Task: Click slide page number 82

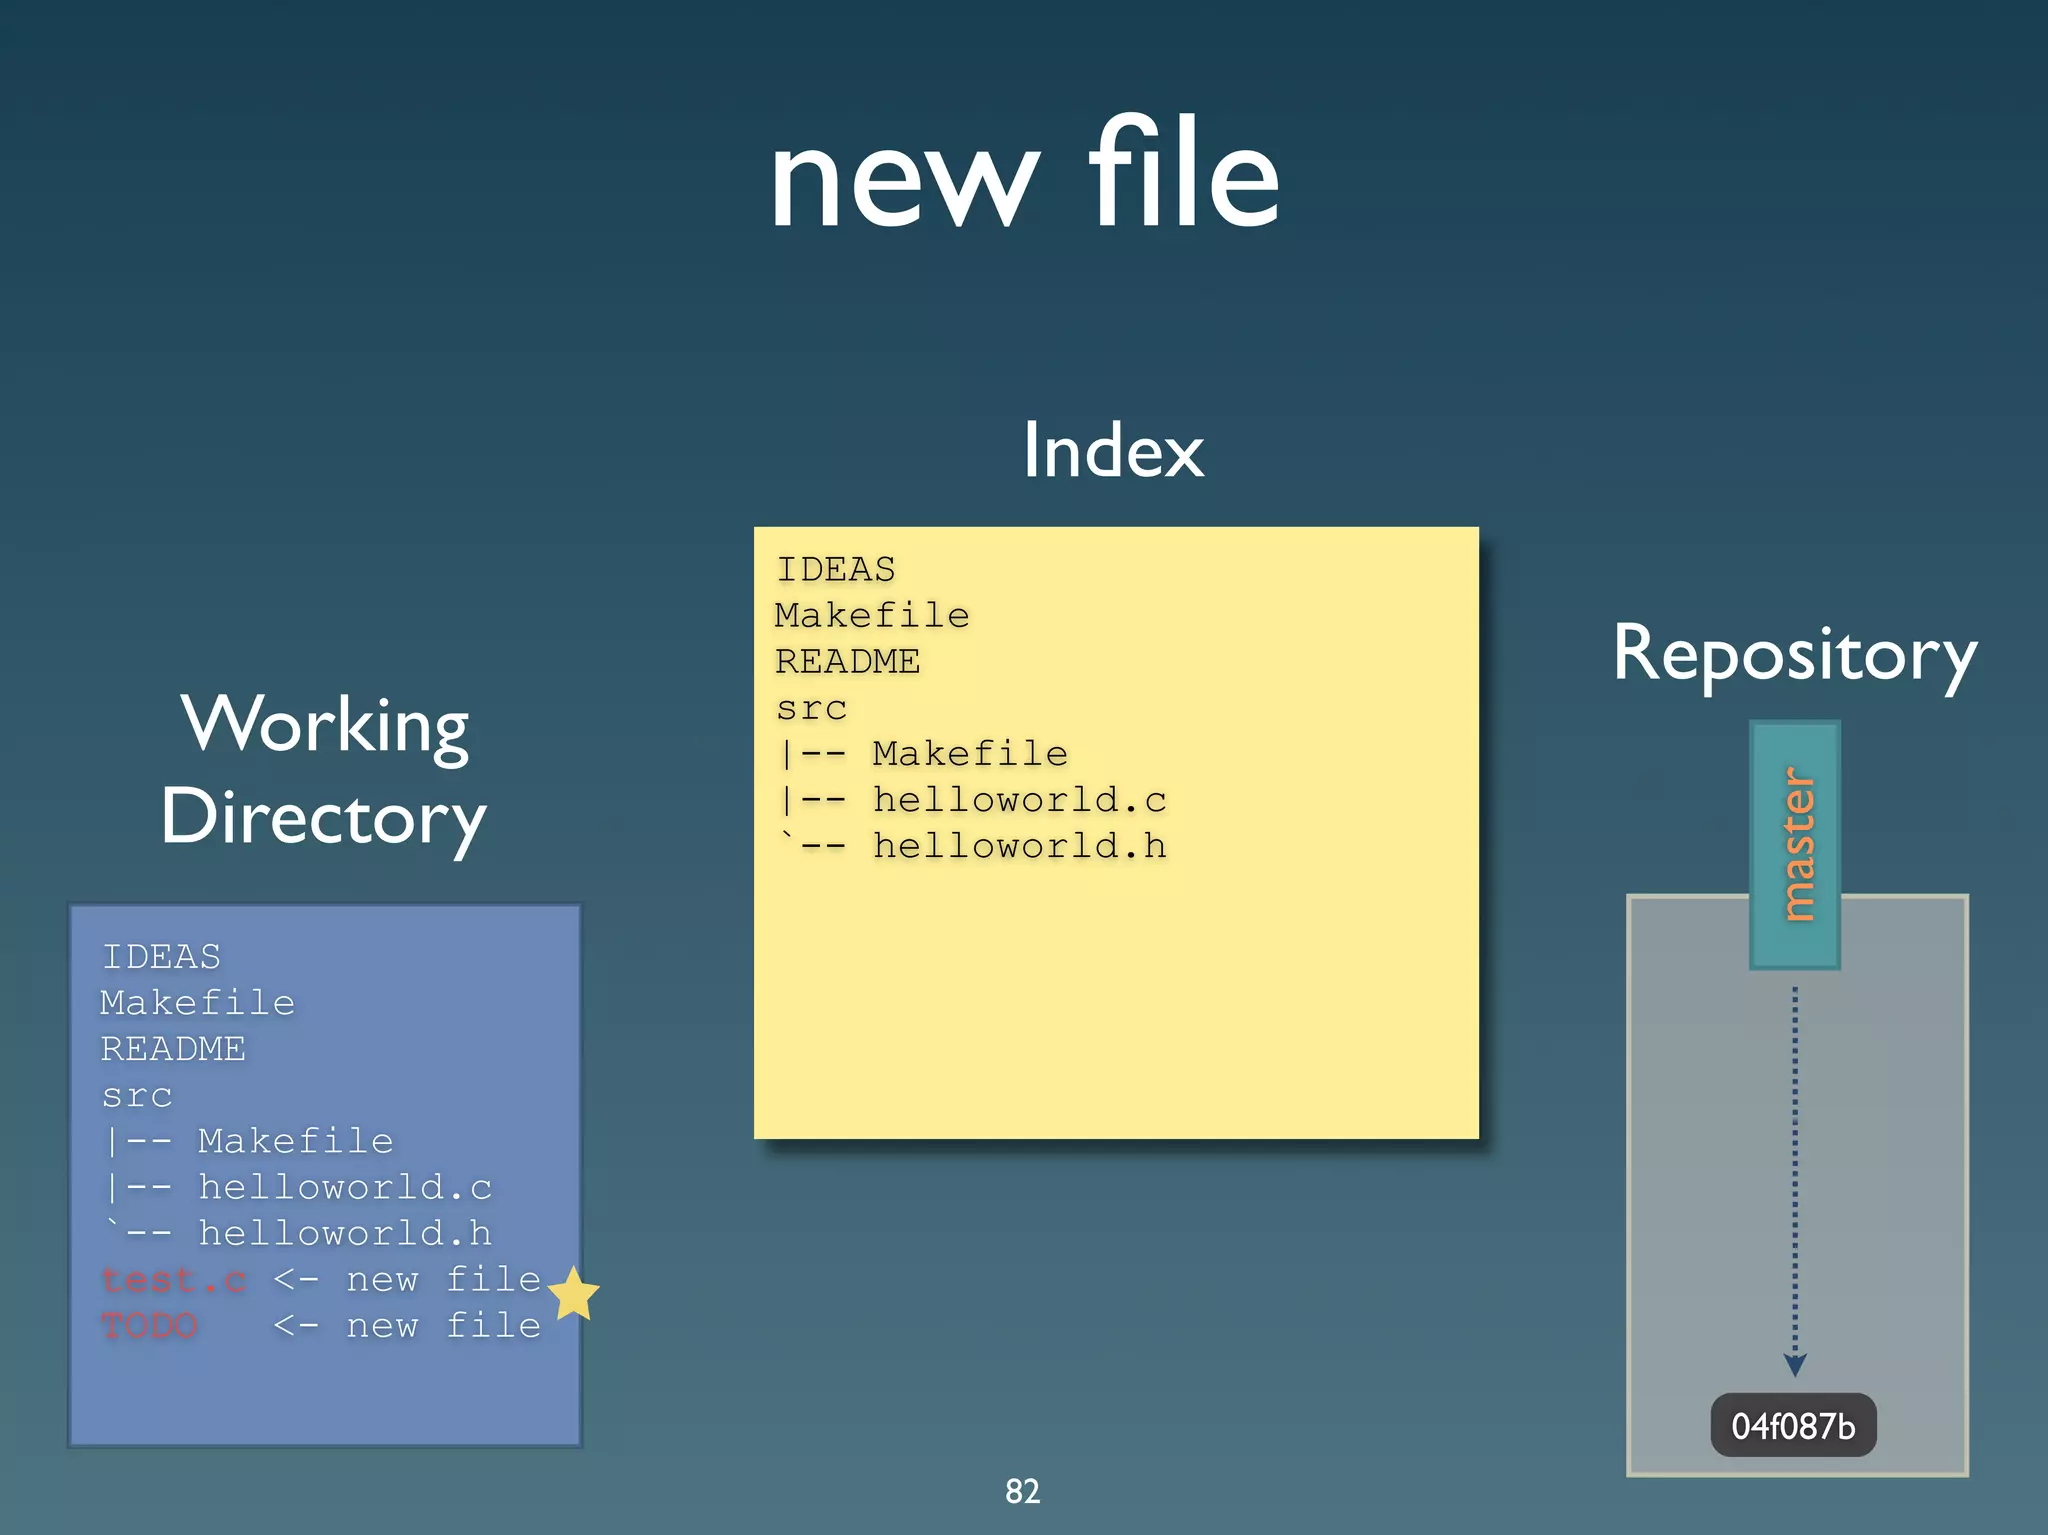Action: [1022, 1491]
